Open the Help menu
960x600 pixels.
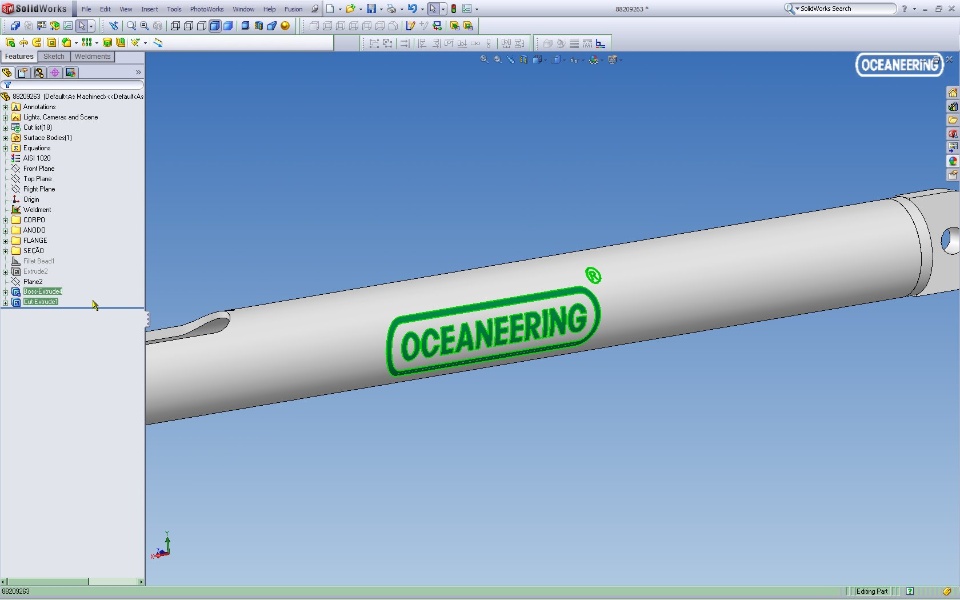(269, 9)
